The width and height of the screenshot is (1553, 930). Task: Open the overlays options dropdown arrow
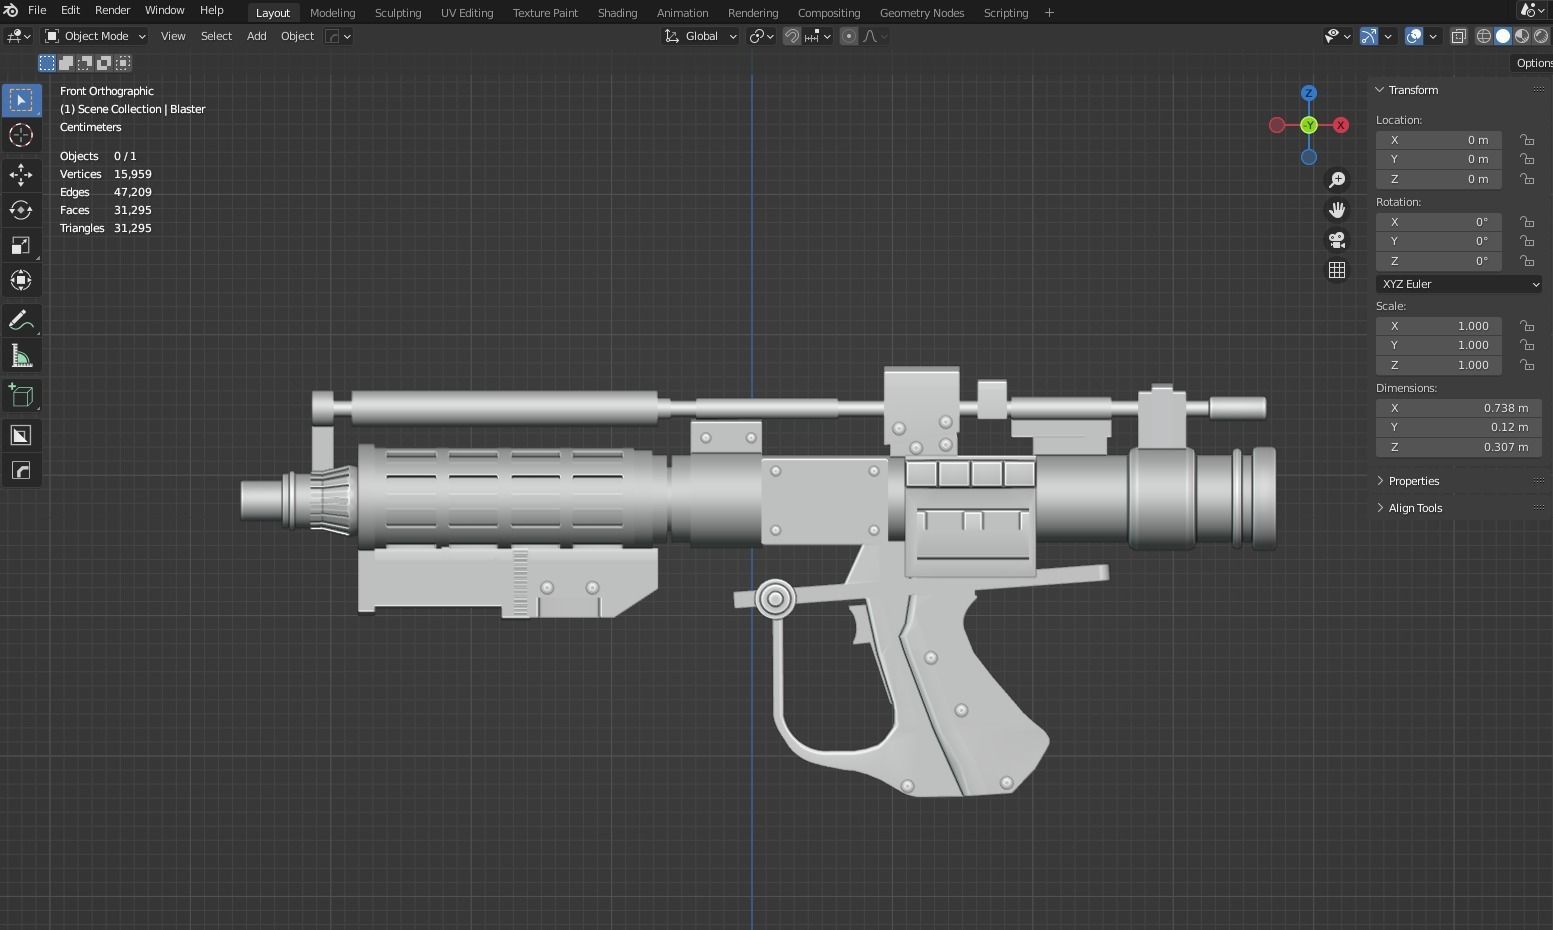coord(1433,36)
